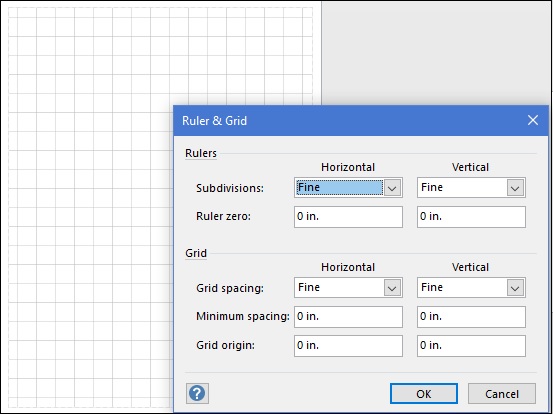553x414 pixels.
Task: Open Vertical Grid spacing dropdown arrow
Action: coord(515,288)
